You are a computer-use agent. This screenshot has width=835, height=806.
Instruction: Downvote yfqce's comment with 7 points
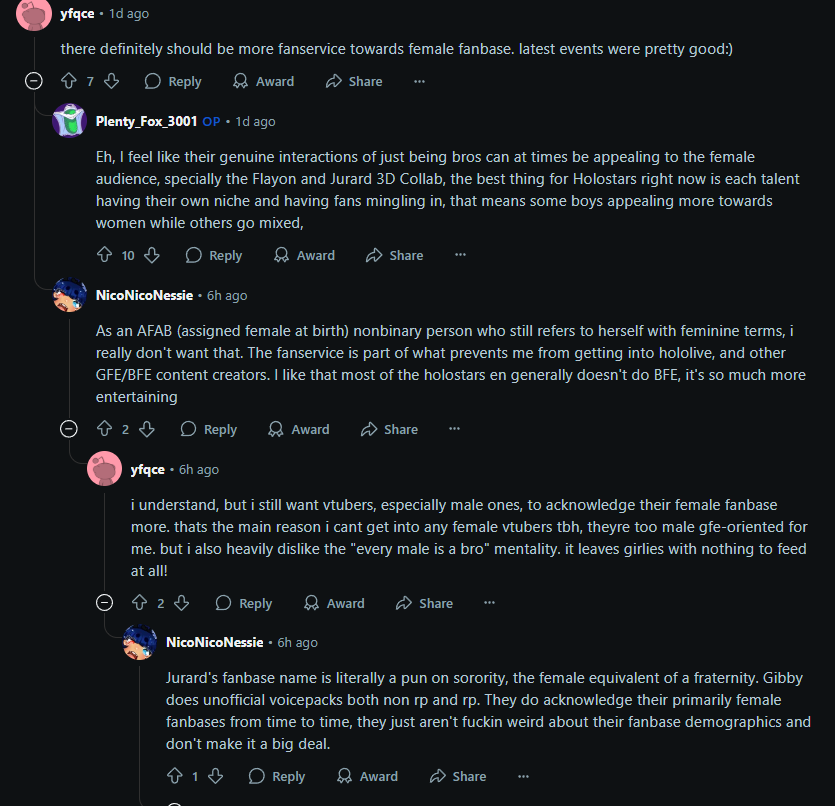111,81
